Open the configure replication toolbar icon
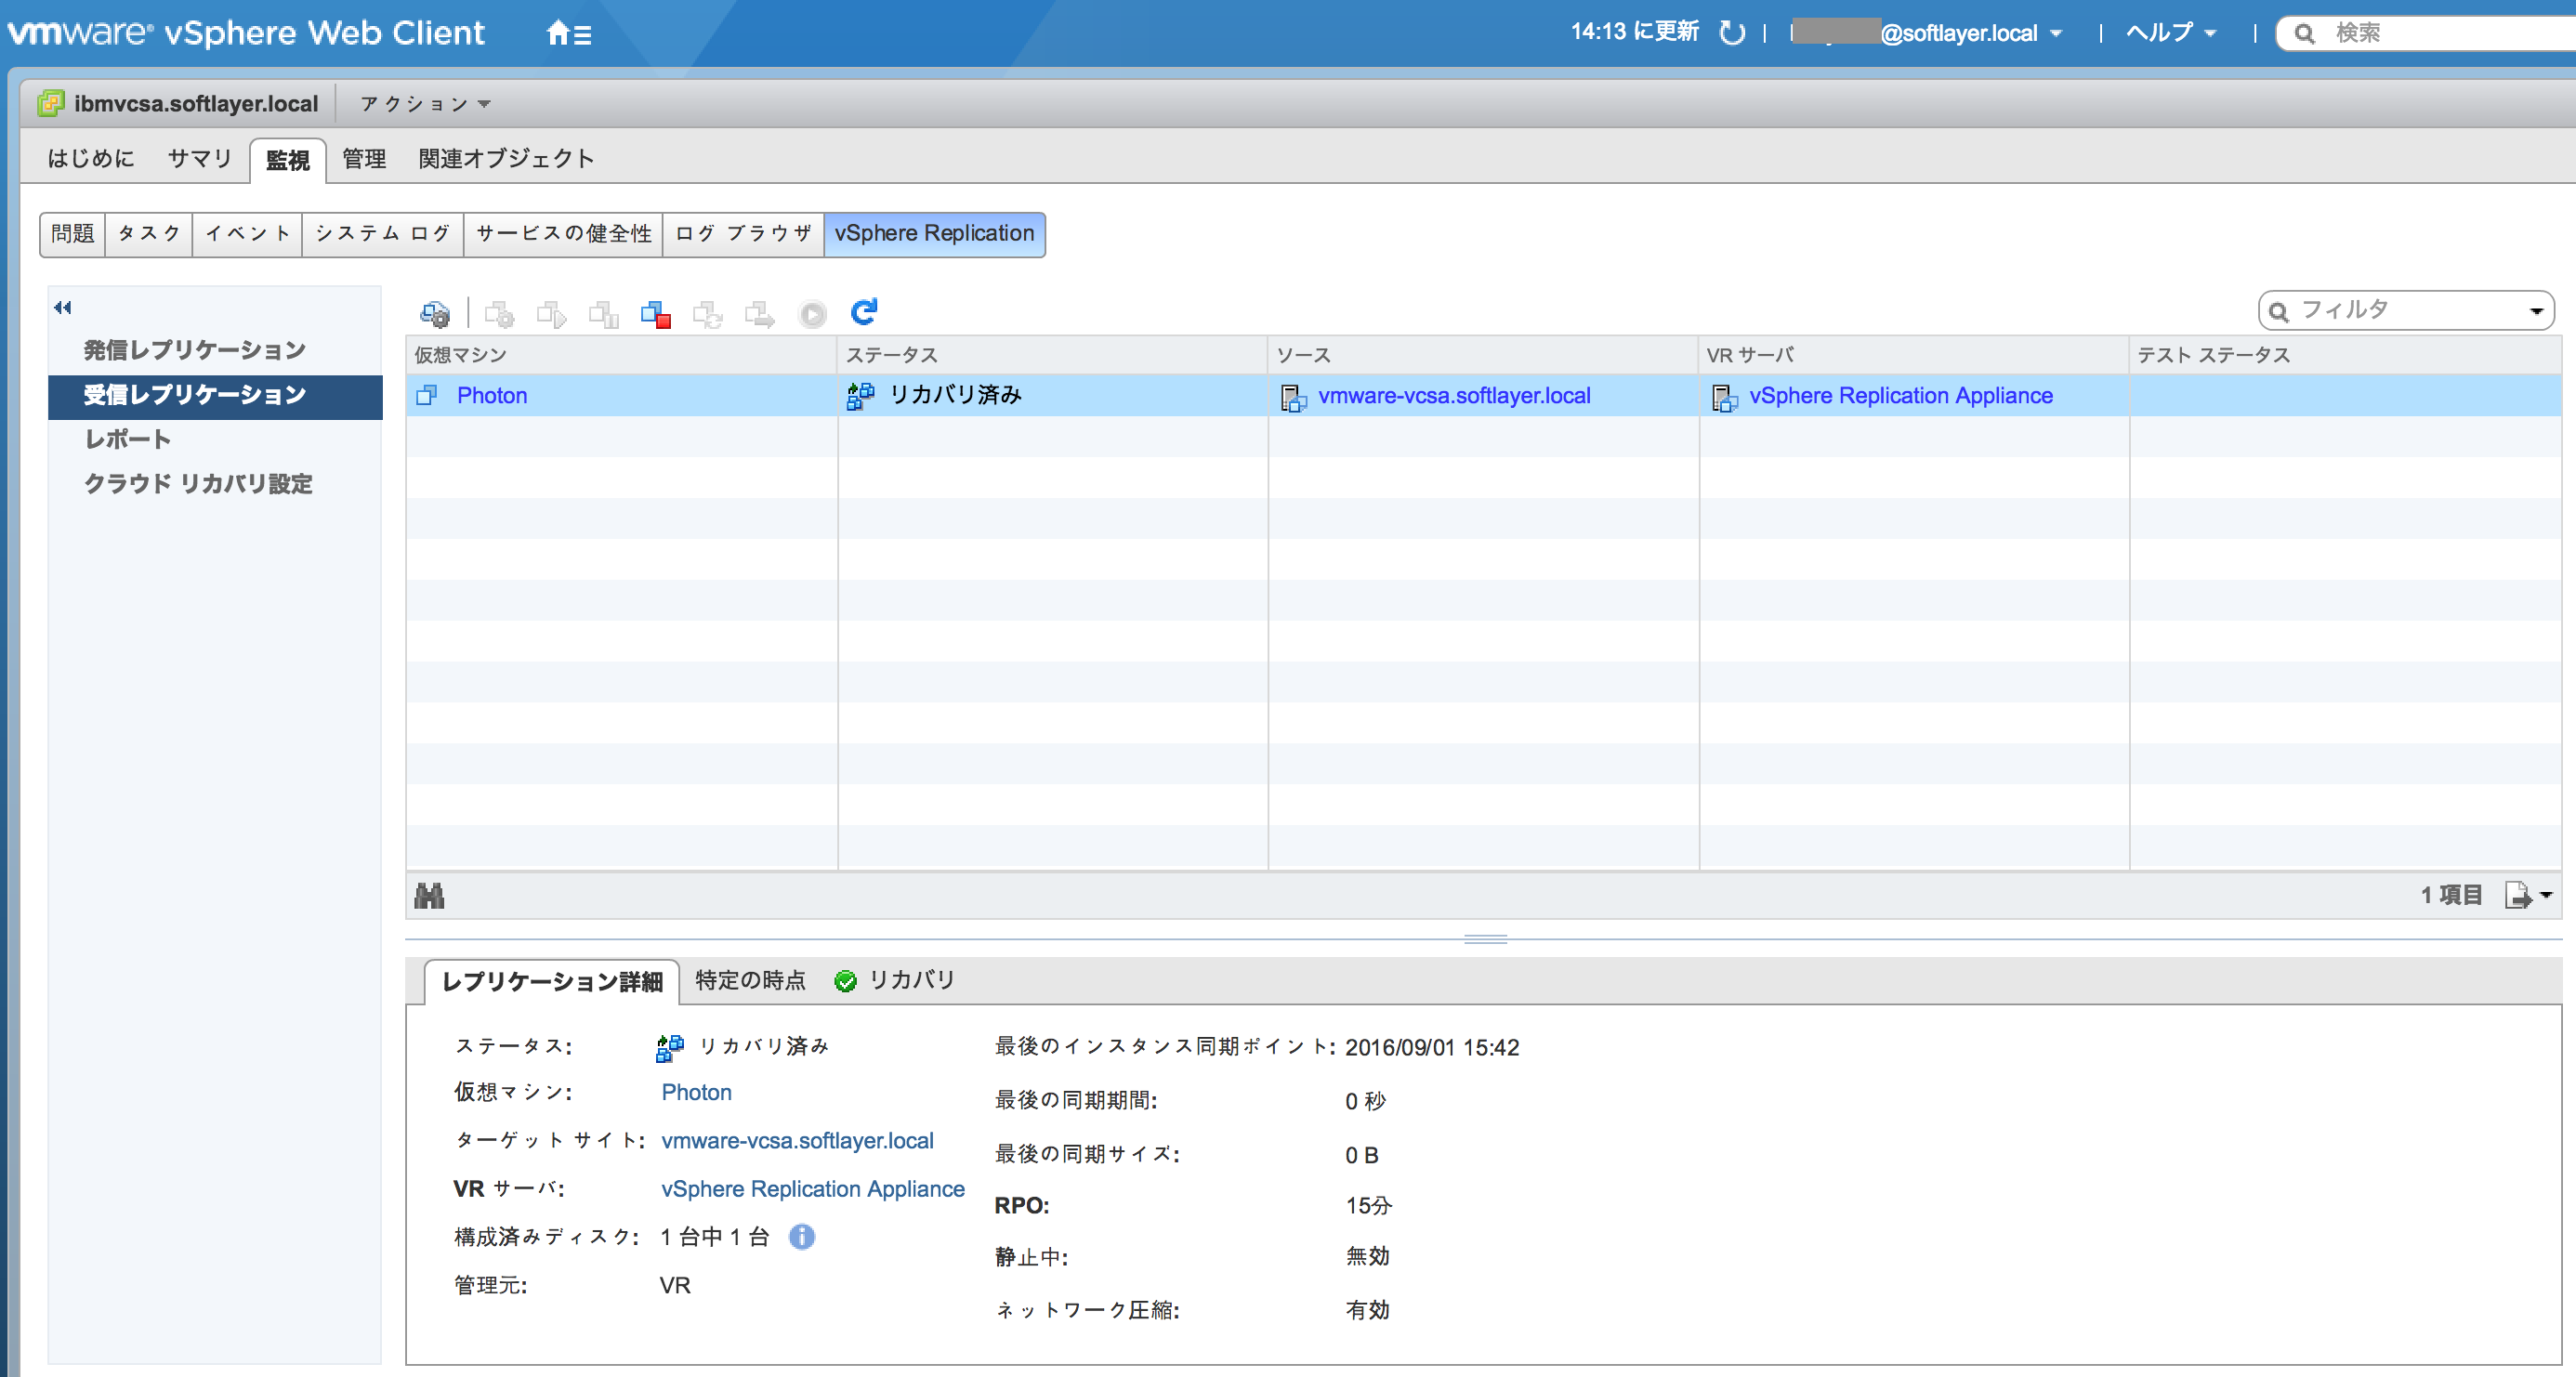Image resolution: width=2576 pixels, height=1377 pixels. click(435, 313)
